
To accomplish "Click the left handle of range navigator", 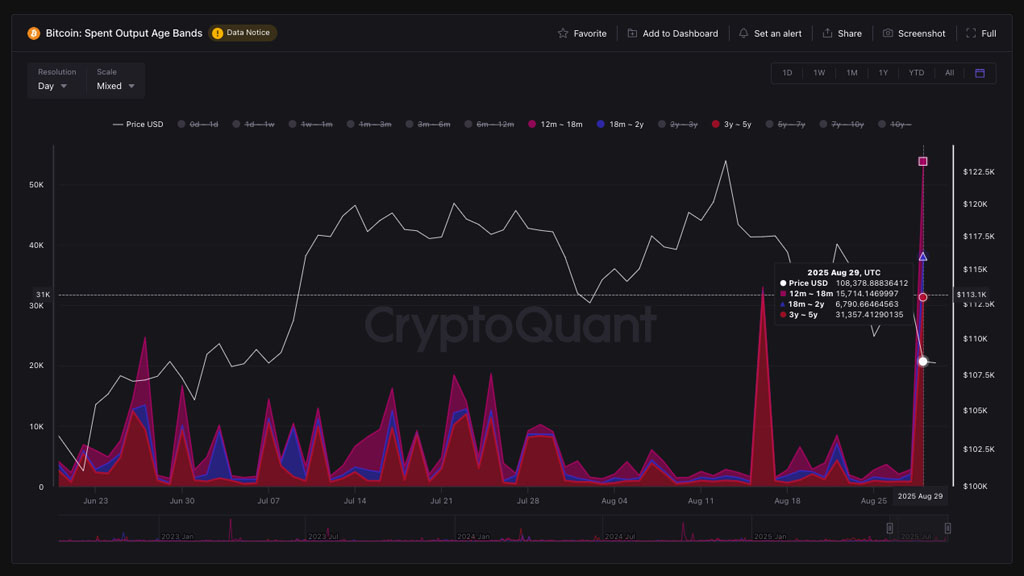I will point(889,528).
